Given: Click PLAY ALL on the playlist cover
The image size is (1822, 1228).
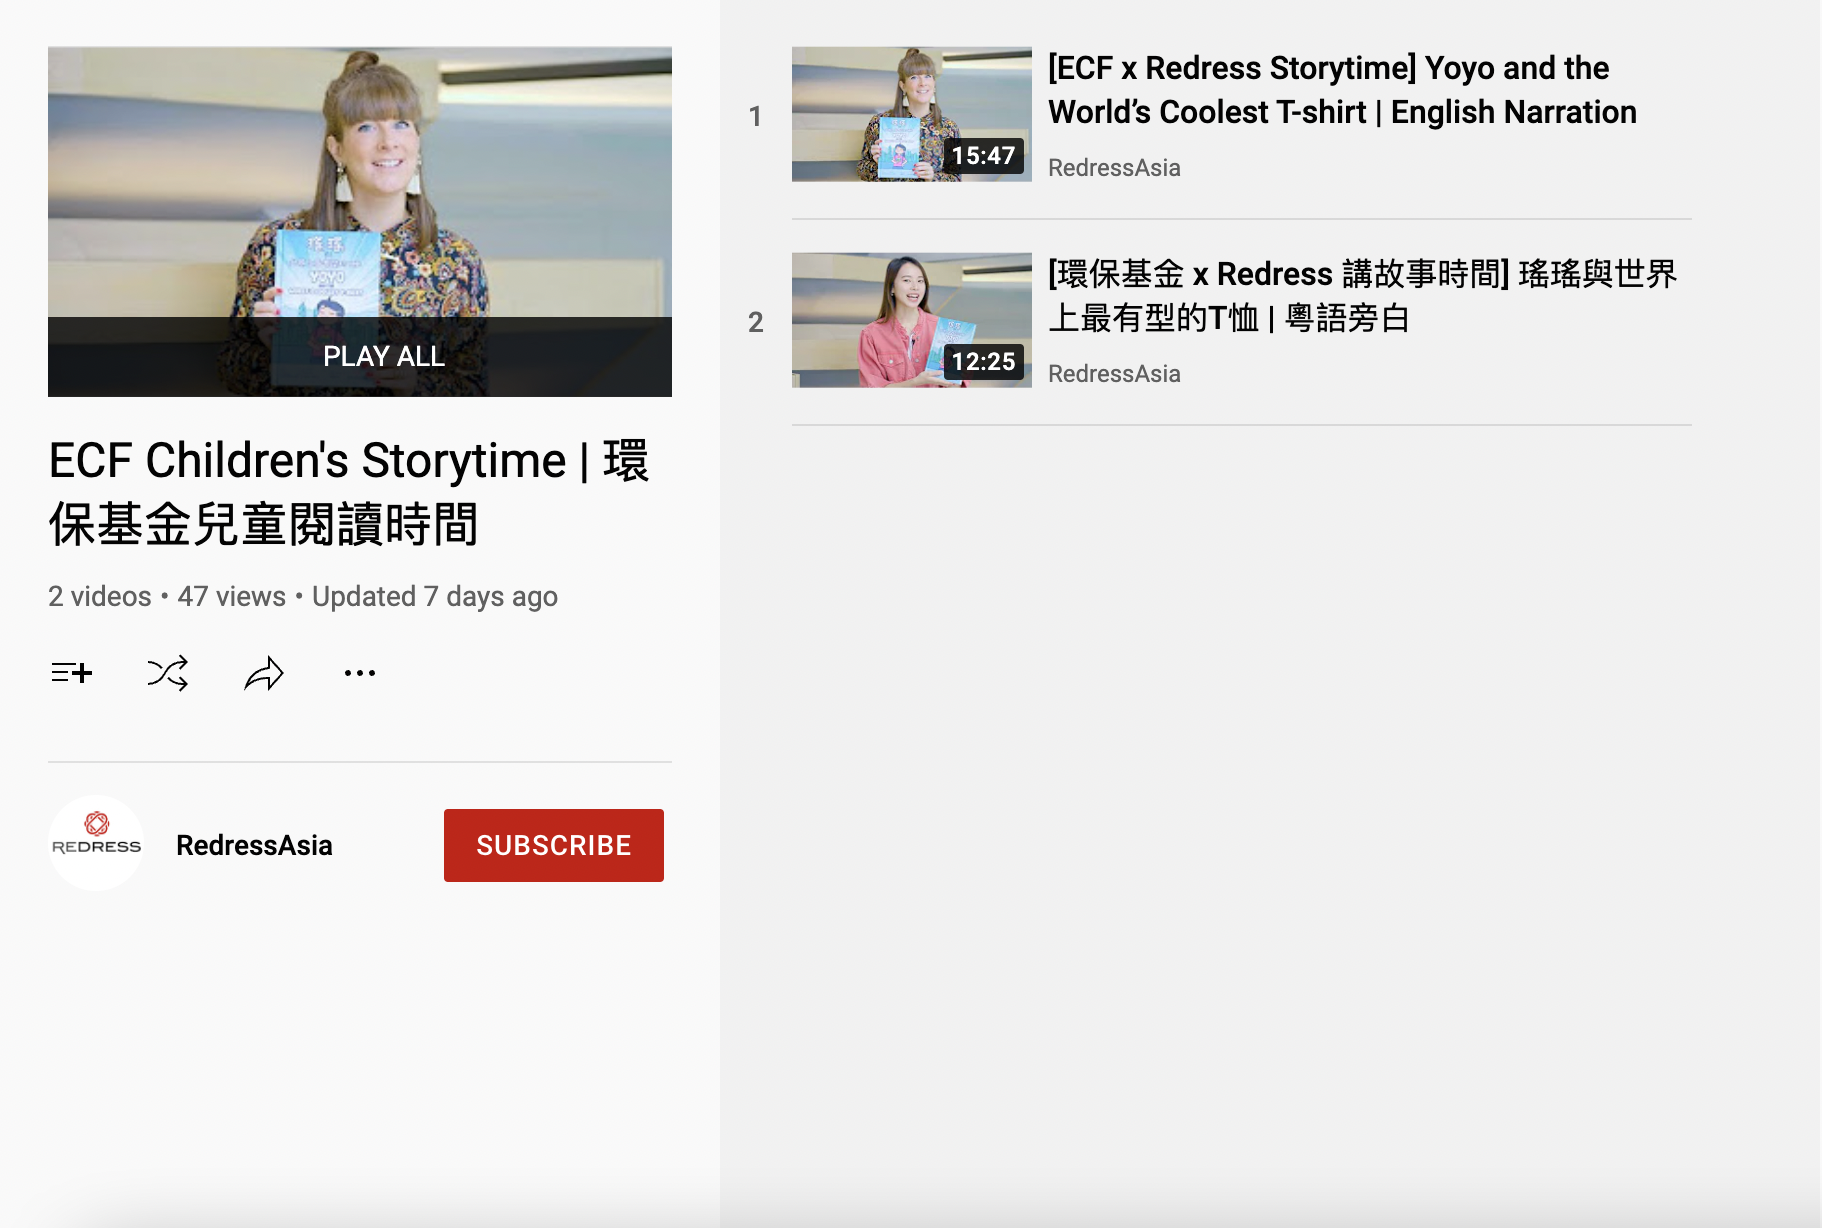Looking at the screenshot, I should pos(383,356).
